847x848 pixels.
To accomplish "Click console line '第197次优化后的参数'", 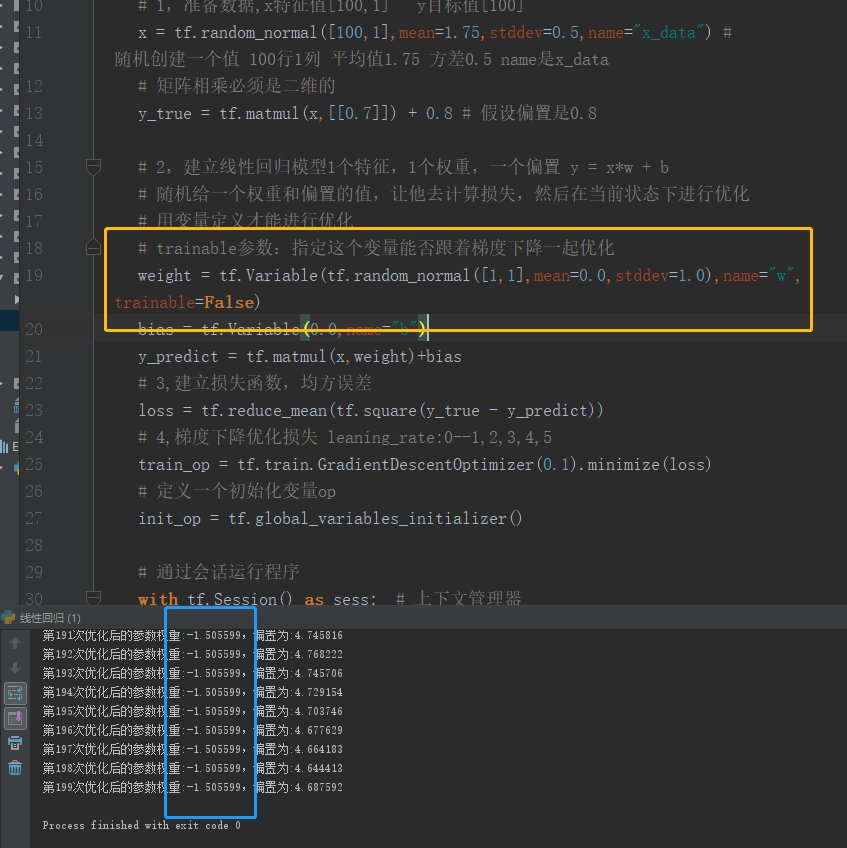I will coord(193,749).
